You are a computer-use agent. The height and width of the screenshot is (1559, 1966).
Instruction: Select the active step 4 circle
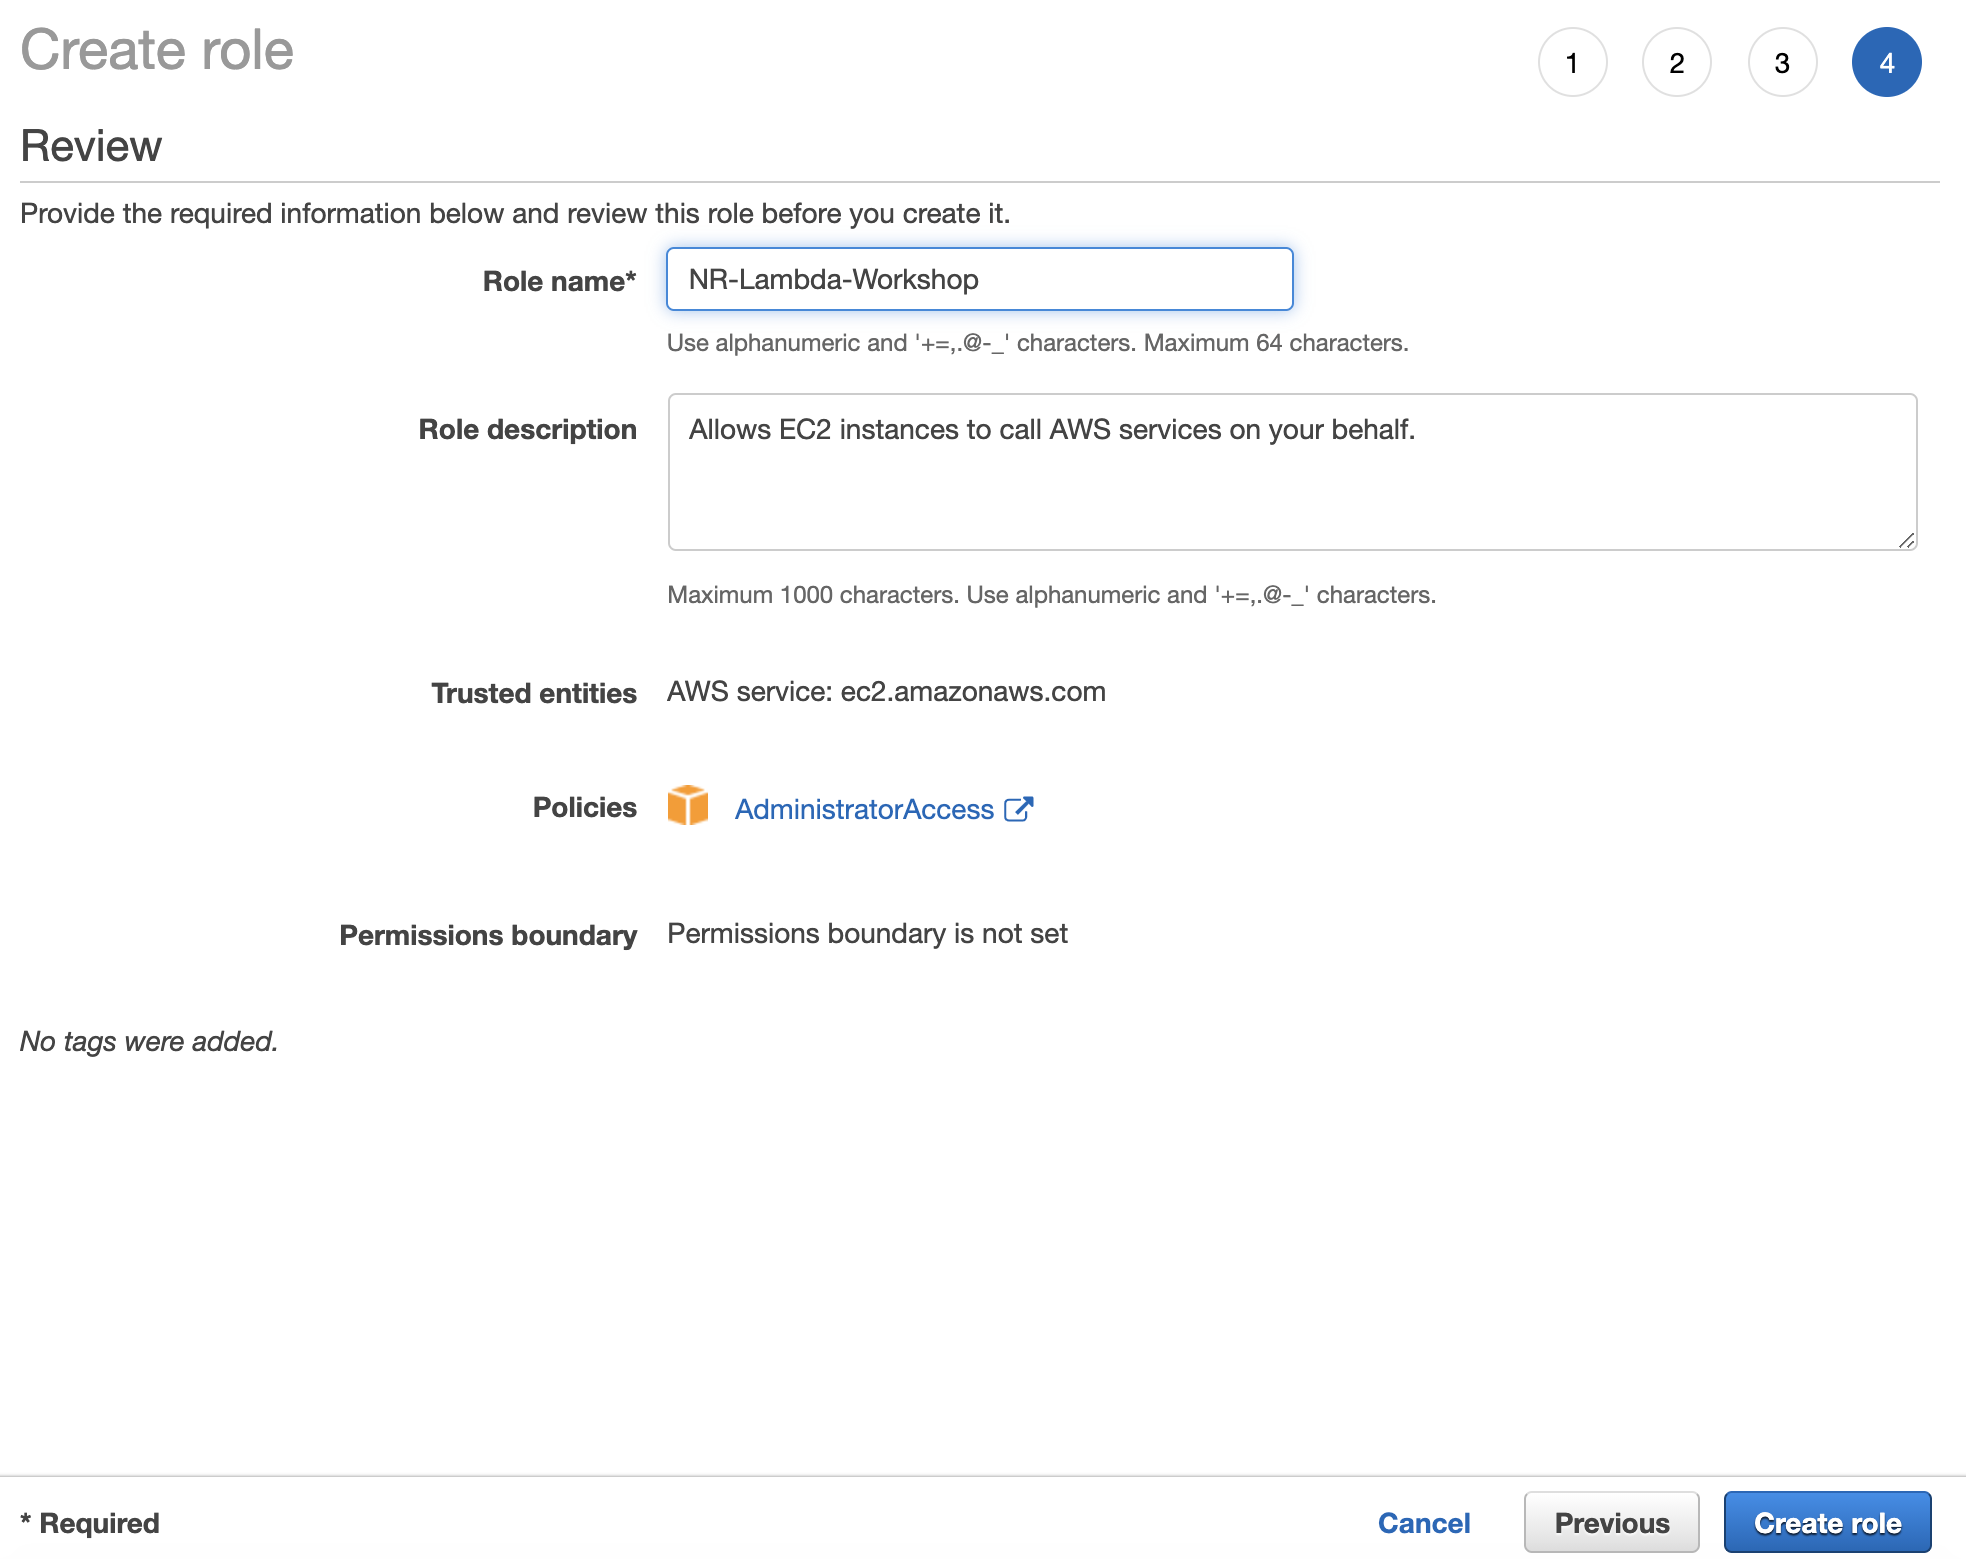[x=1887, y=62]
